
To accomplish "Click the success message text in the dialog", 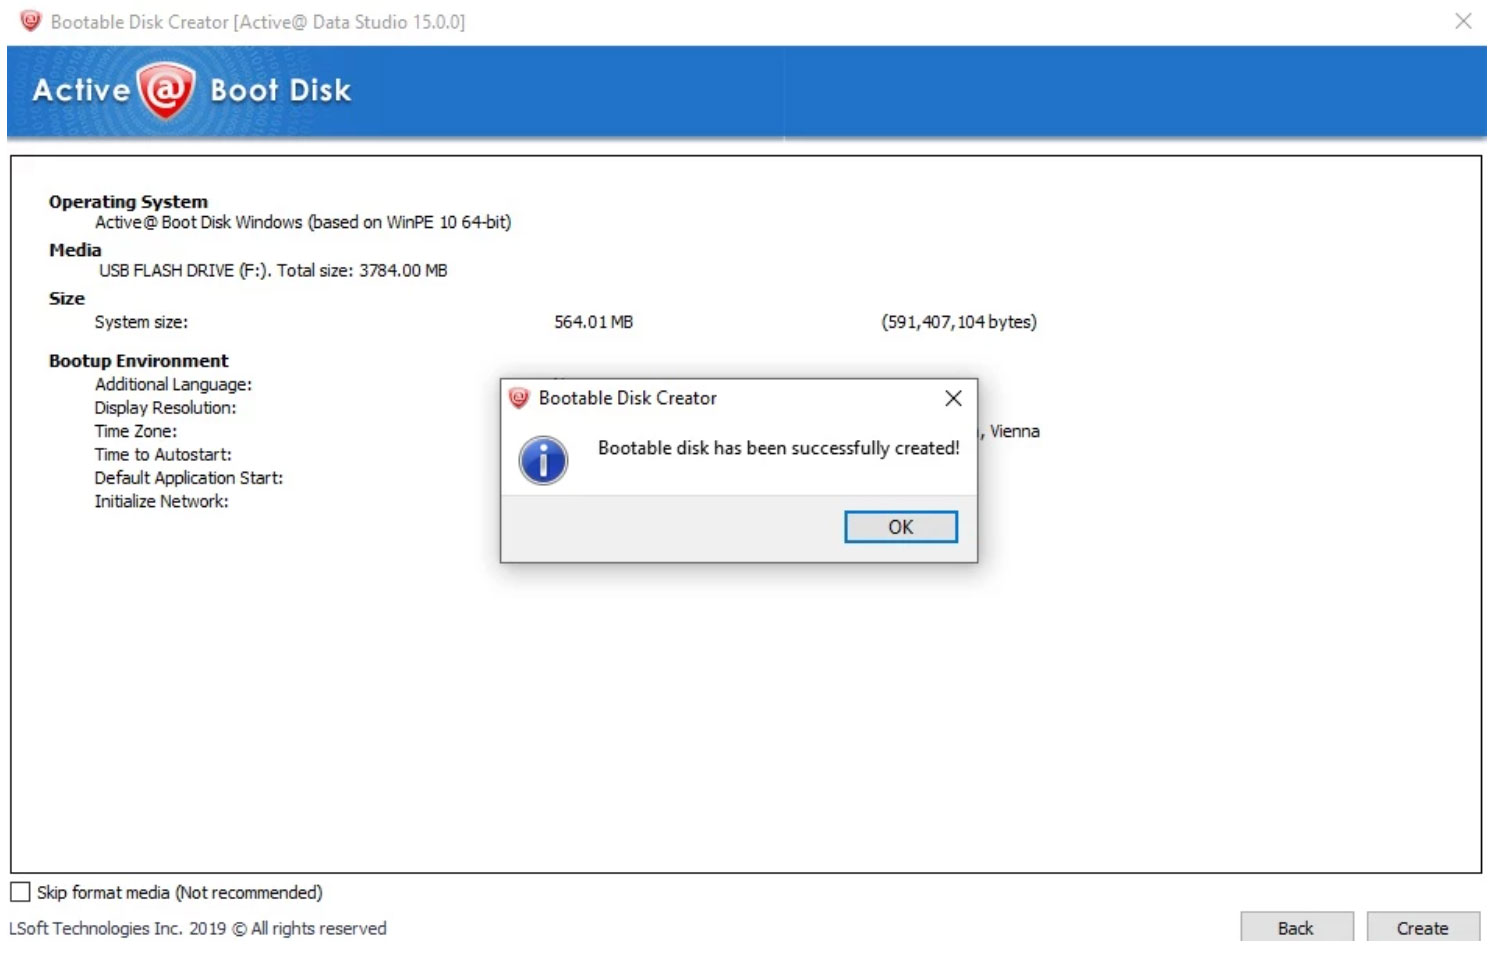I will 779,449.
